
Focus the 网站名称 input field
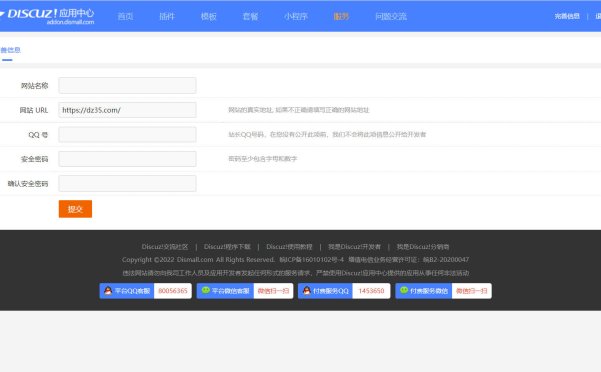click(127, 85)
